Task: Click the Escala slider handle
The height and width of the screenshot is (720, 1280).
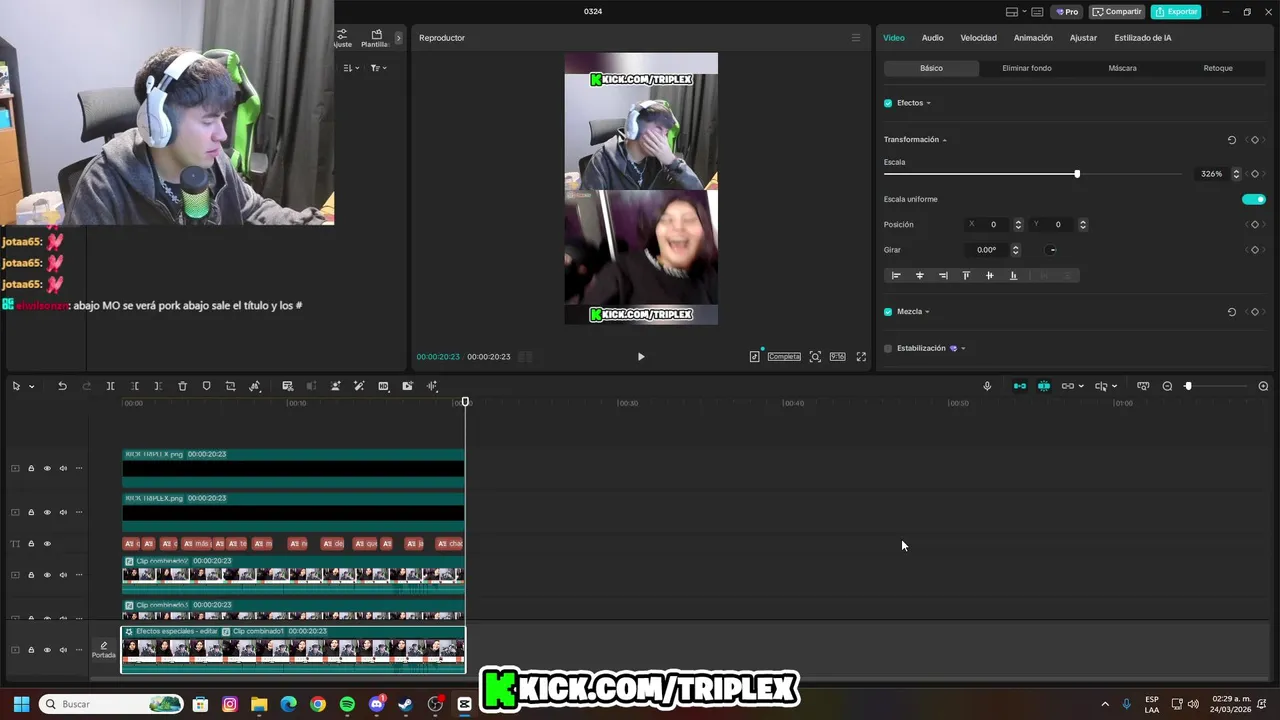Action: pyautogui.click(x=1077, y=174)
